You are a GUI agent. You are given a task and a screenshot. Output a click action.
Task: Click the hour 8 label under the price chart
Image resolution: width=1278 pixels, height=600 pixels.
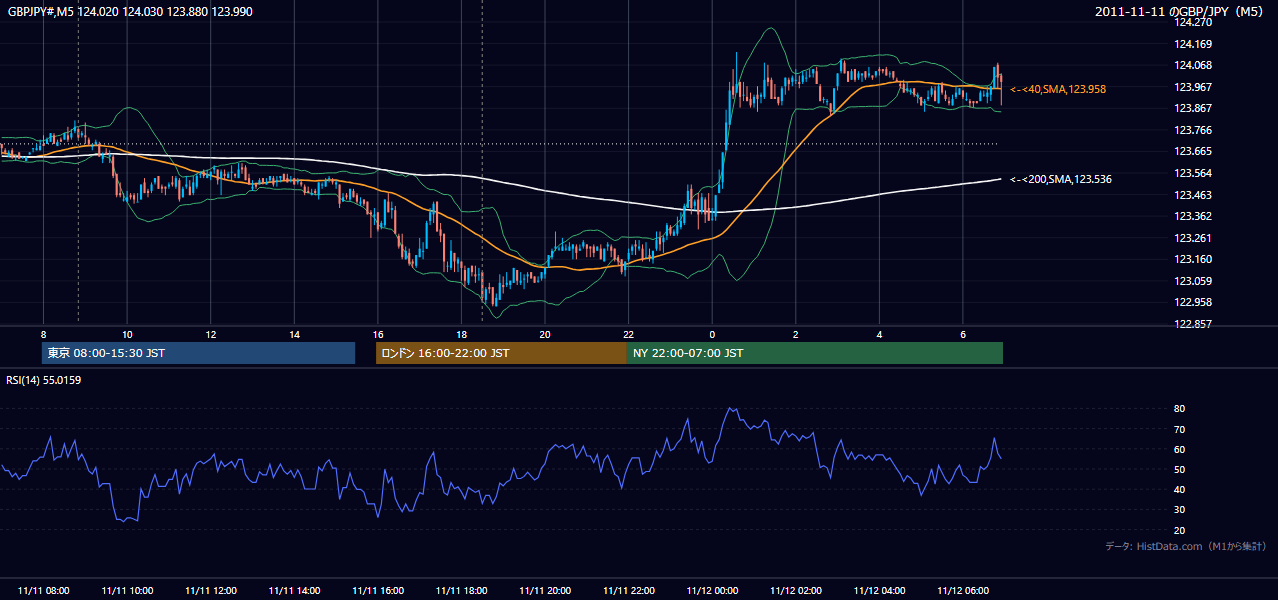point(43,335)
